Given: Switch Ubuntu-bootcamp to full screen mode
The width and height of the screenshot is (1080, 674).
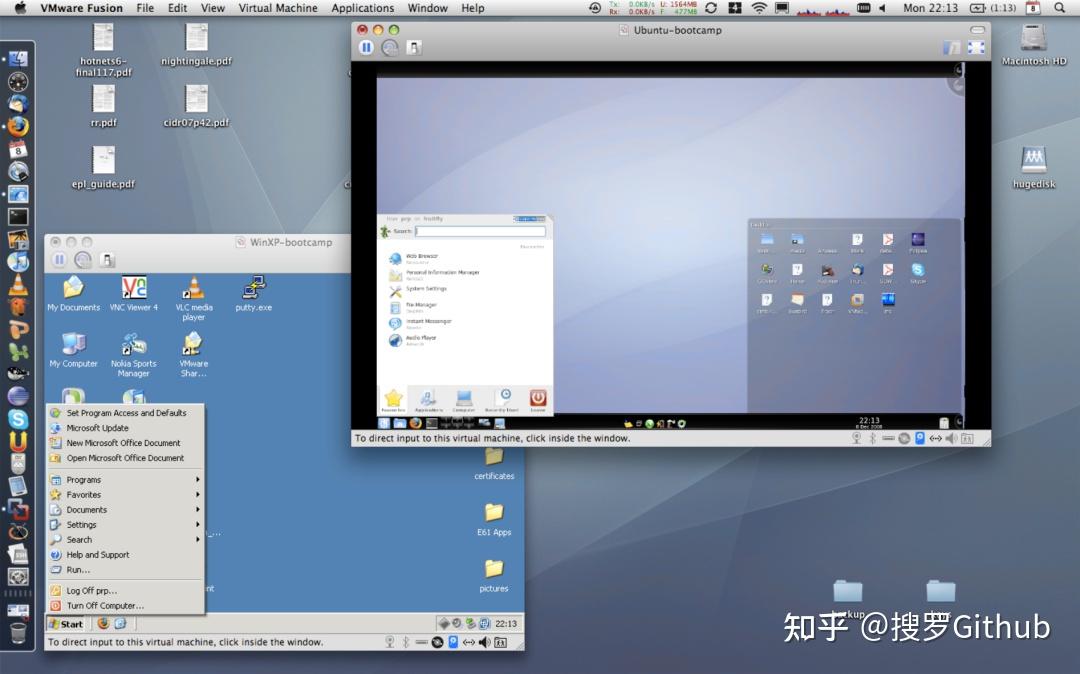Looking at the screenshot, I should (x=976, y=48).
